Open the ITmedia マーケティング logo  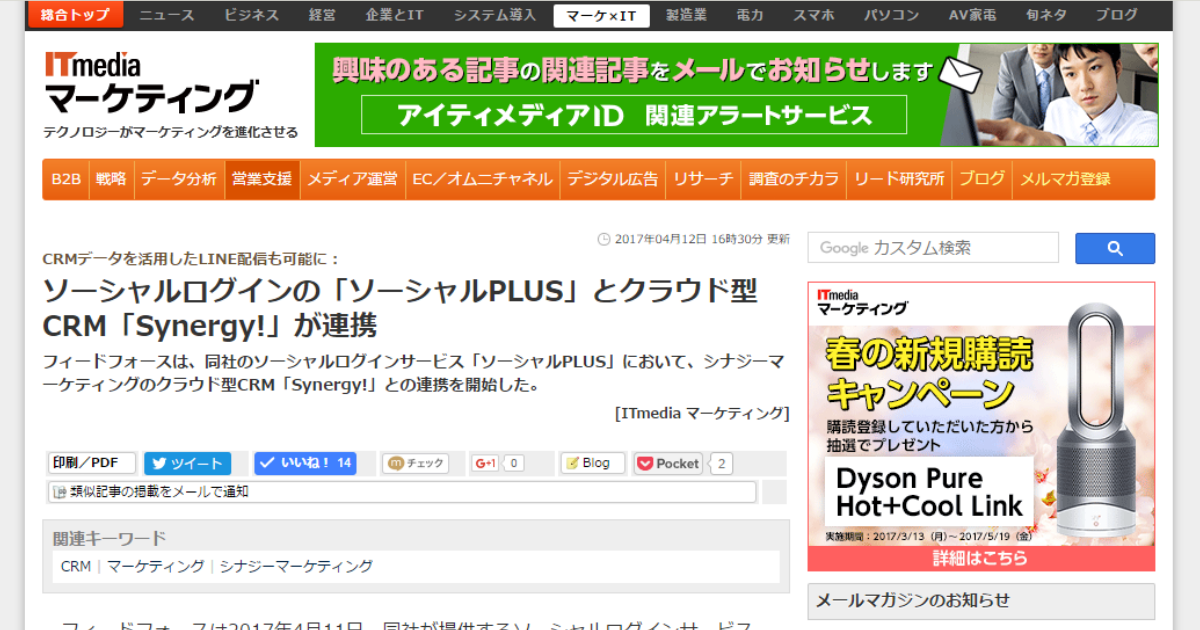(x=150, y=84)
